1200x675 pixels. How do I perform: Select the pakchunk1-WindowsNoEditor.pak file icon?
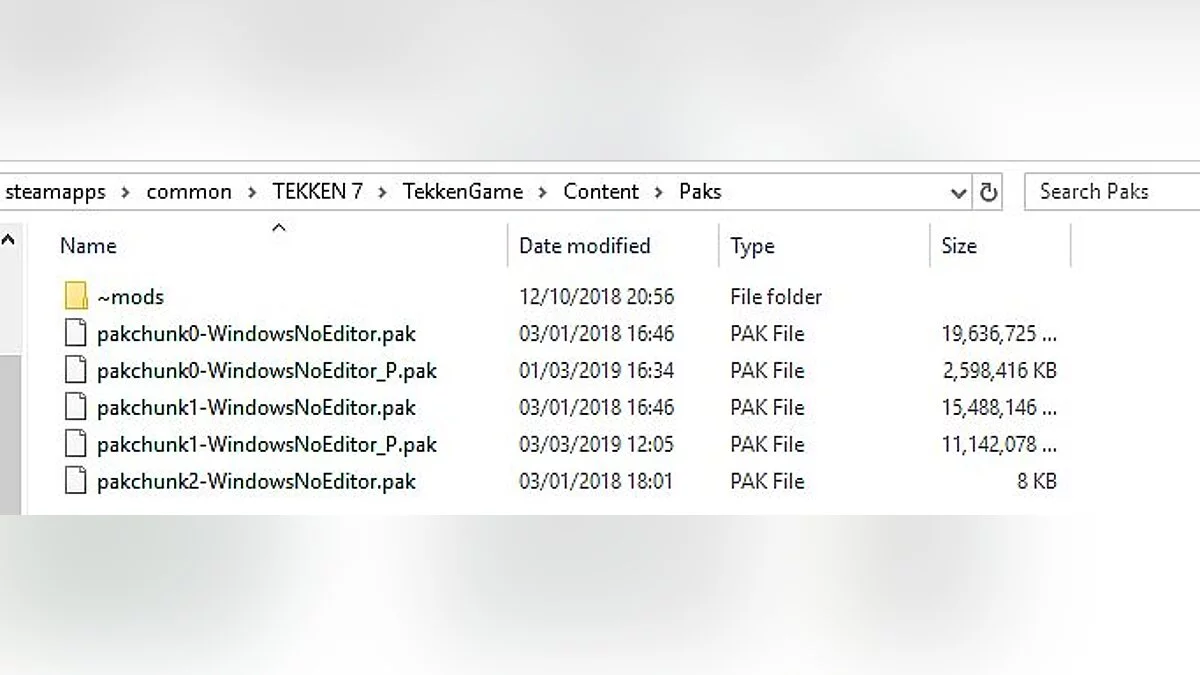76,407
